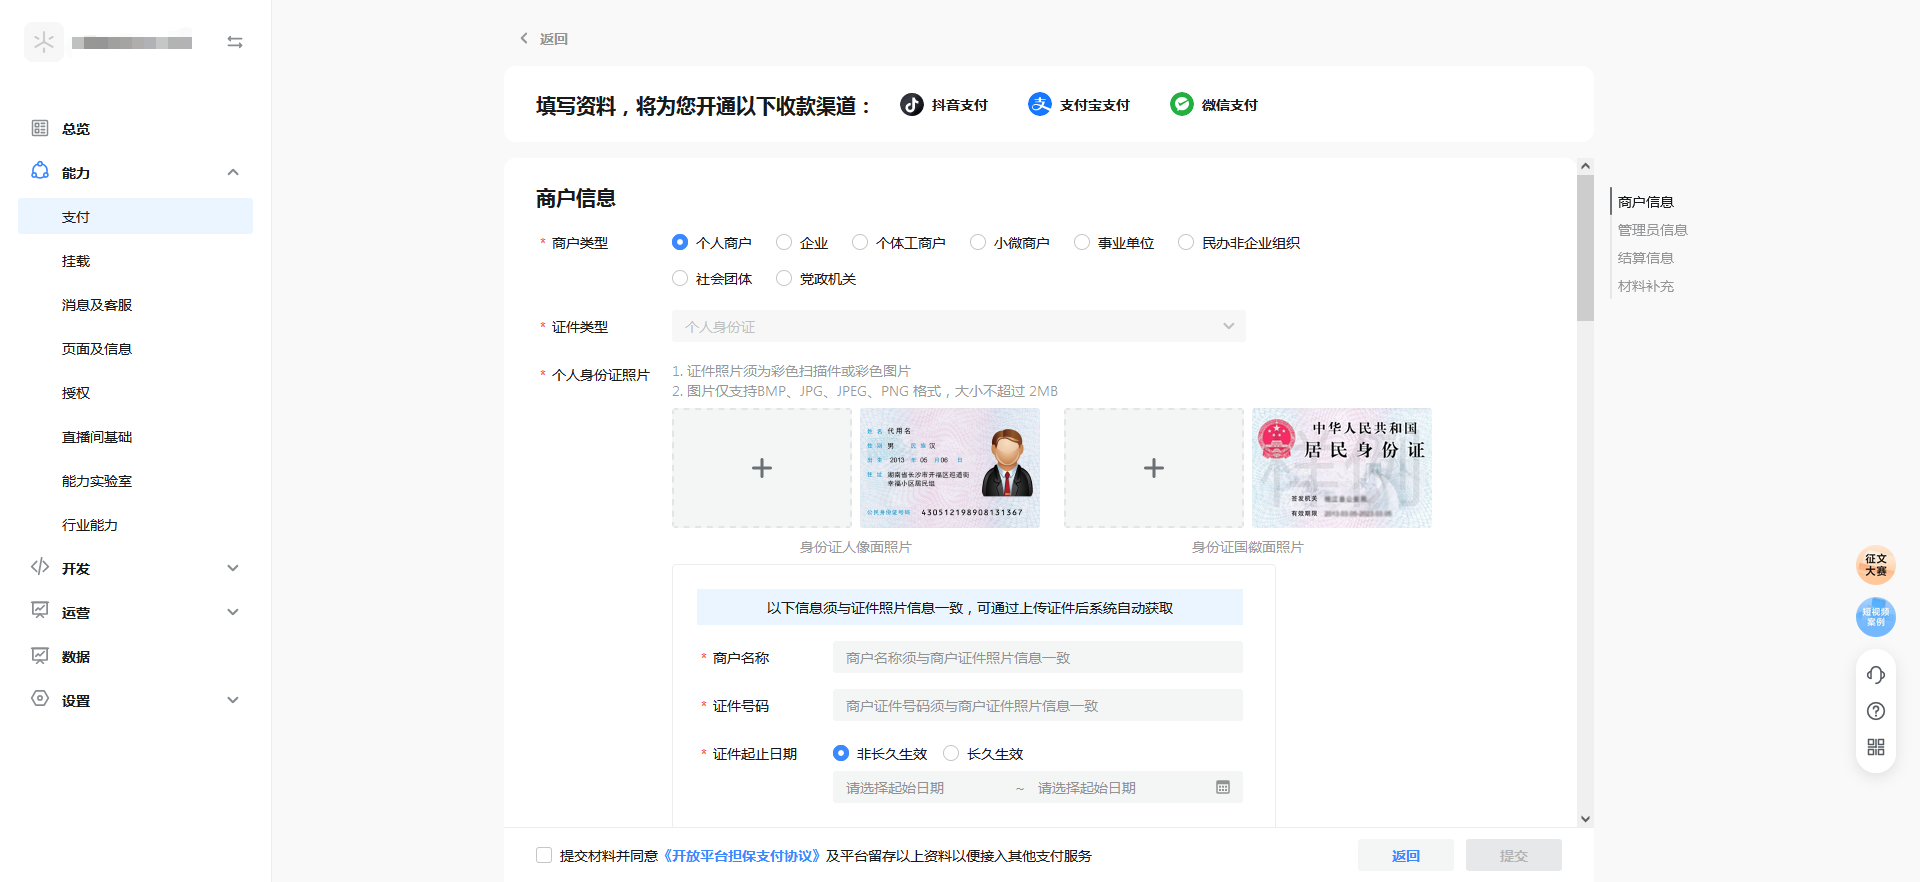Open the 挂载 menu item
This screenshot has height=882, width=1920.
pos(76,261)
